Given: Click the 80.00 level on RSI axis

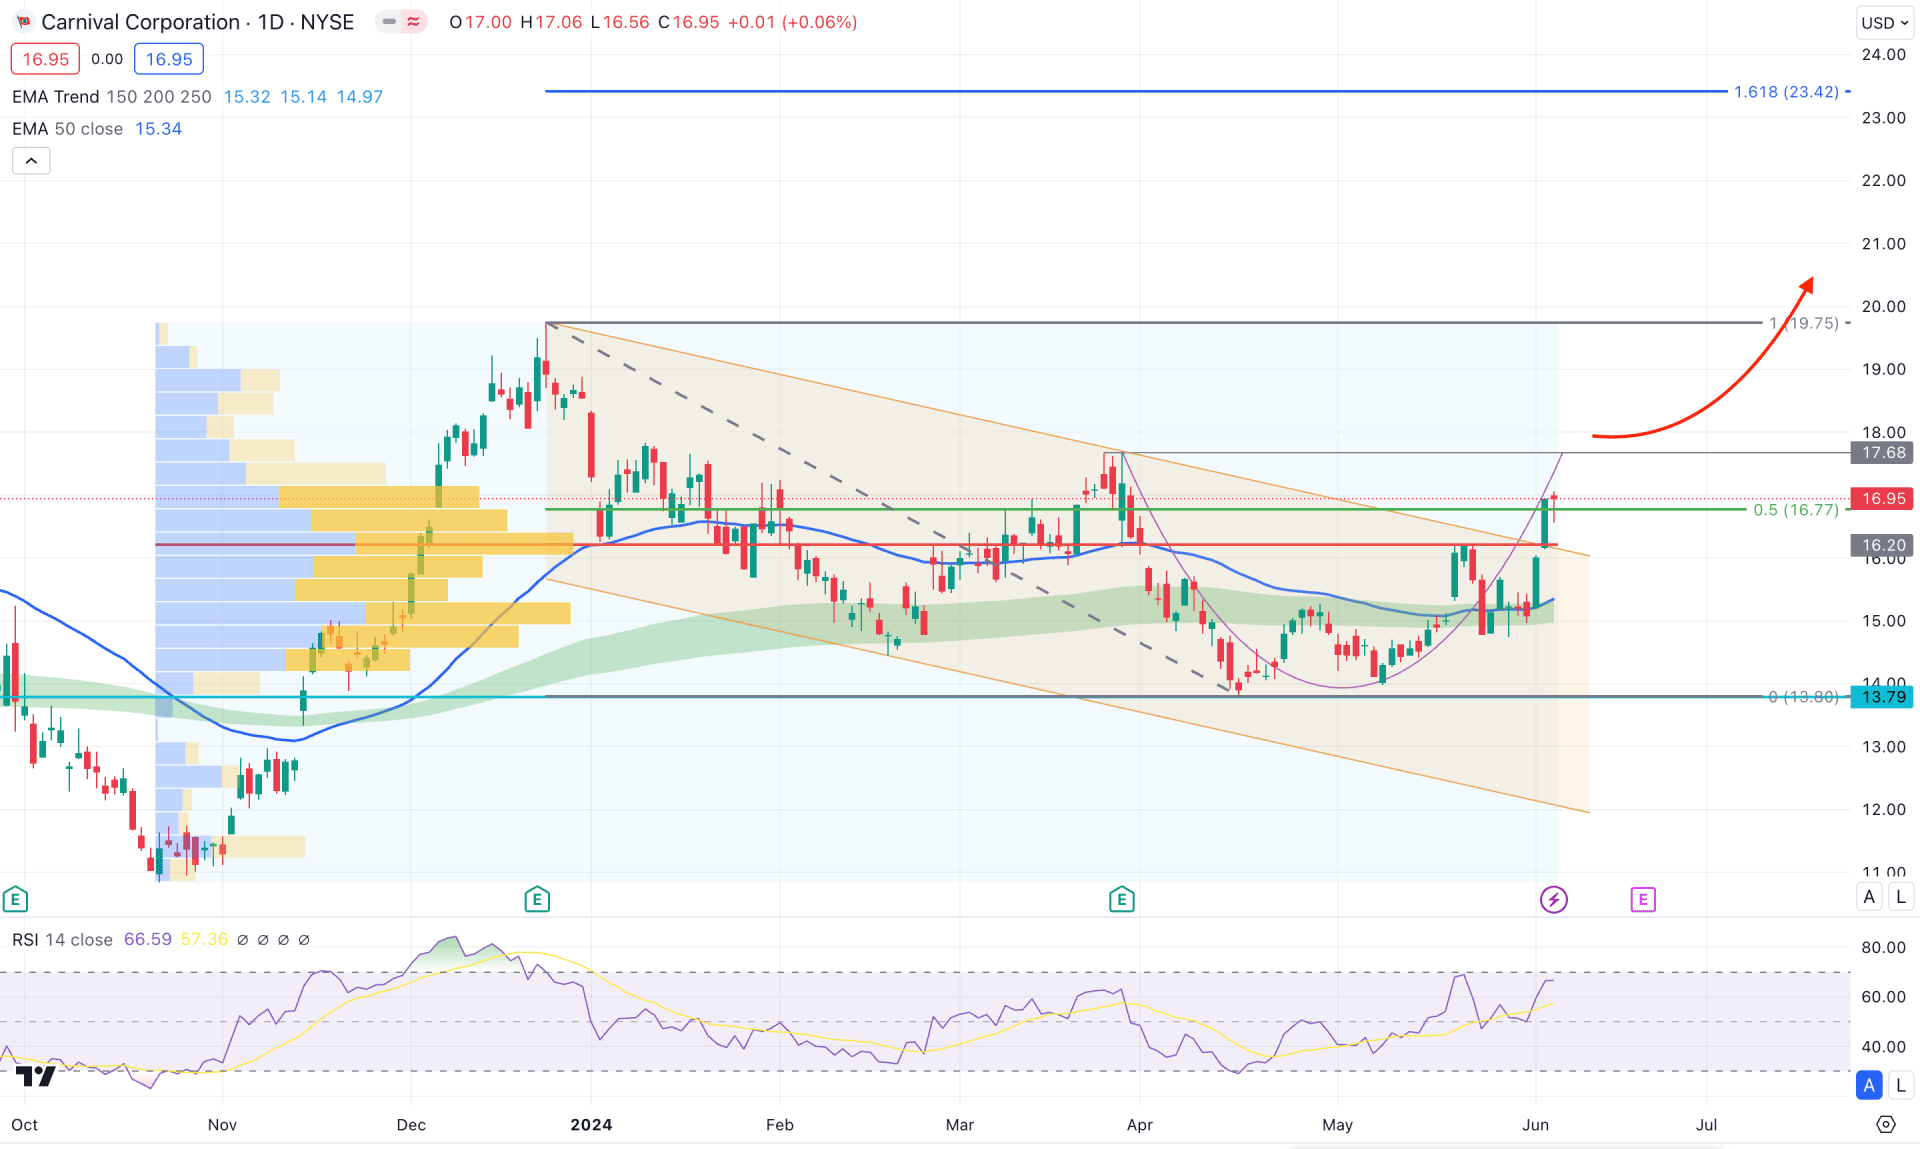Looking at the screenshot, I should pos(1884,948).
